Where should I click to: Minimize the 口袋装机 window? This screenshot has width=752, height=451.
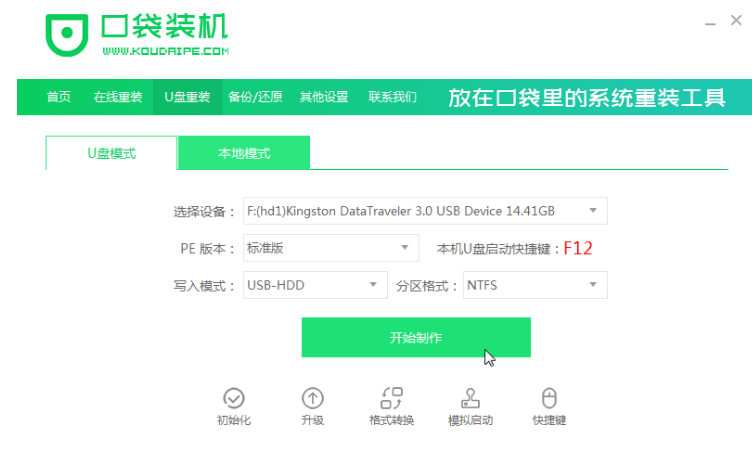(x=710, y=23)
